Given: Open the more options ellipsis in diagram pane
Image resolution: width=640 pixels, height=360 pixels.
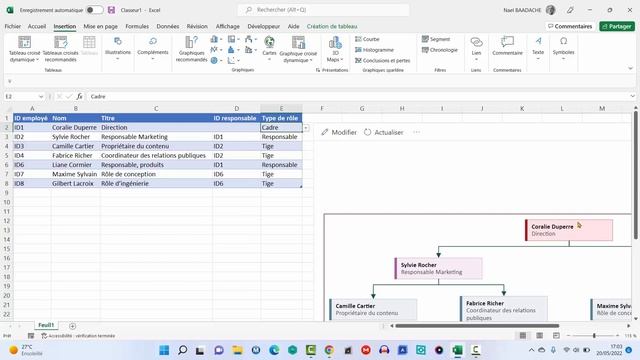Looking at the screenshot, I should coord(416,132).
